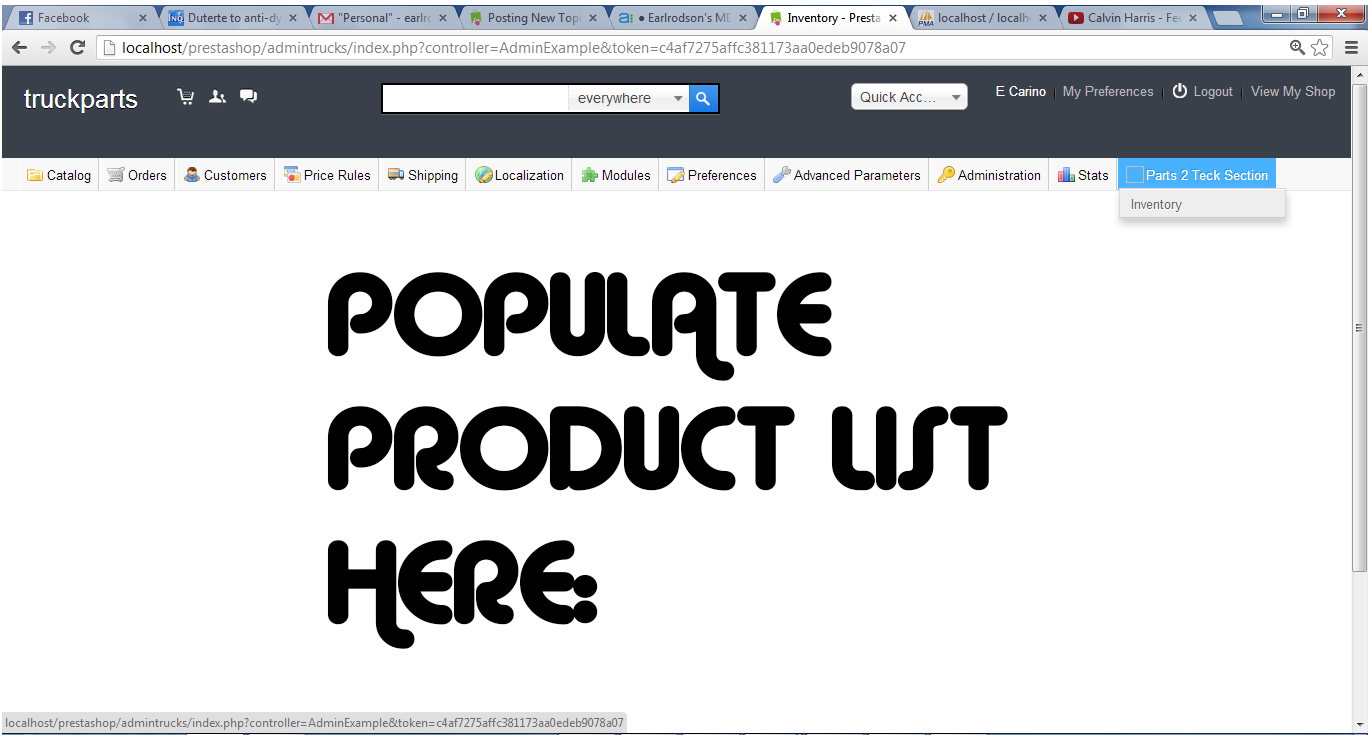The image size is (1370, 735).
Task: Click the truckparts shop name
Action: pyautogui.click(x=81, y=99)
